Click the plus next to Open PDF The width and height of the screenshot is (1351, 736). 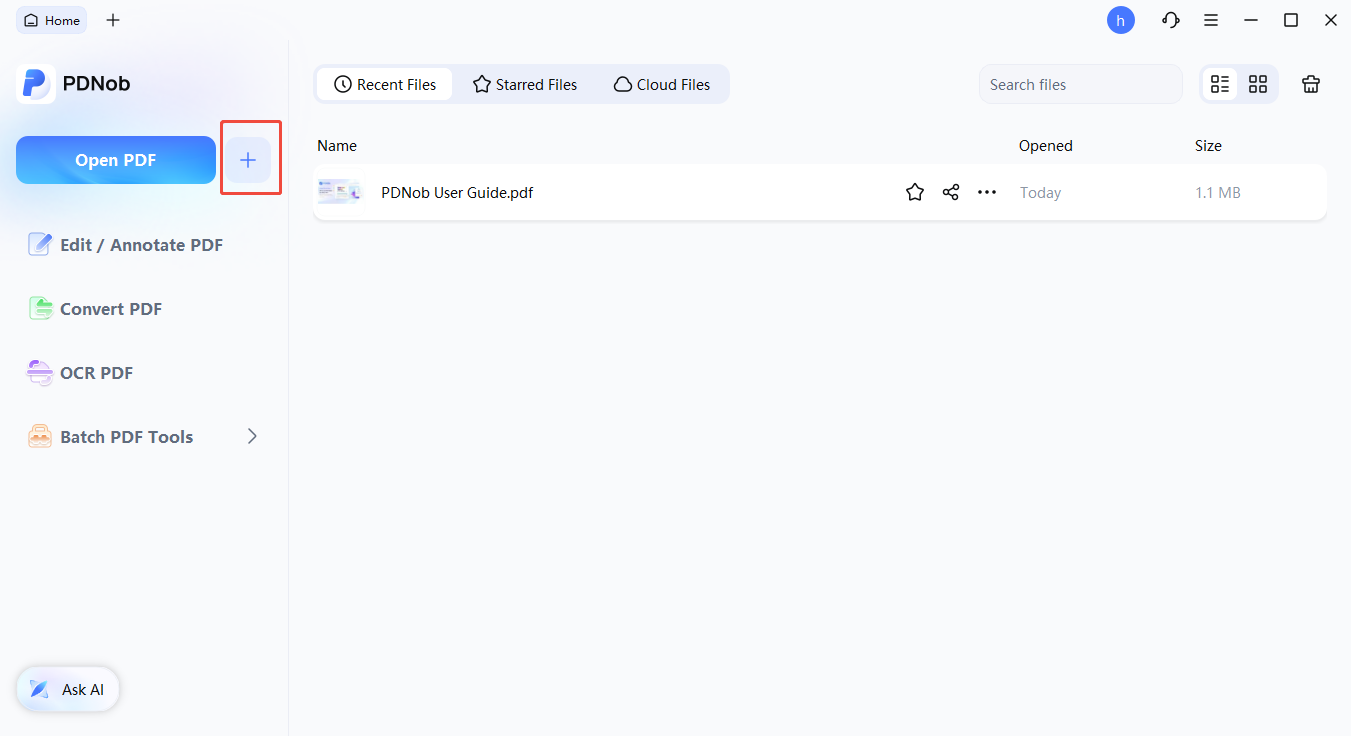point(250,158)
